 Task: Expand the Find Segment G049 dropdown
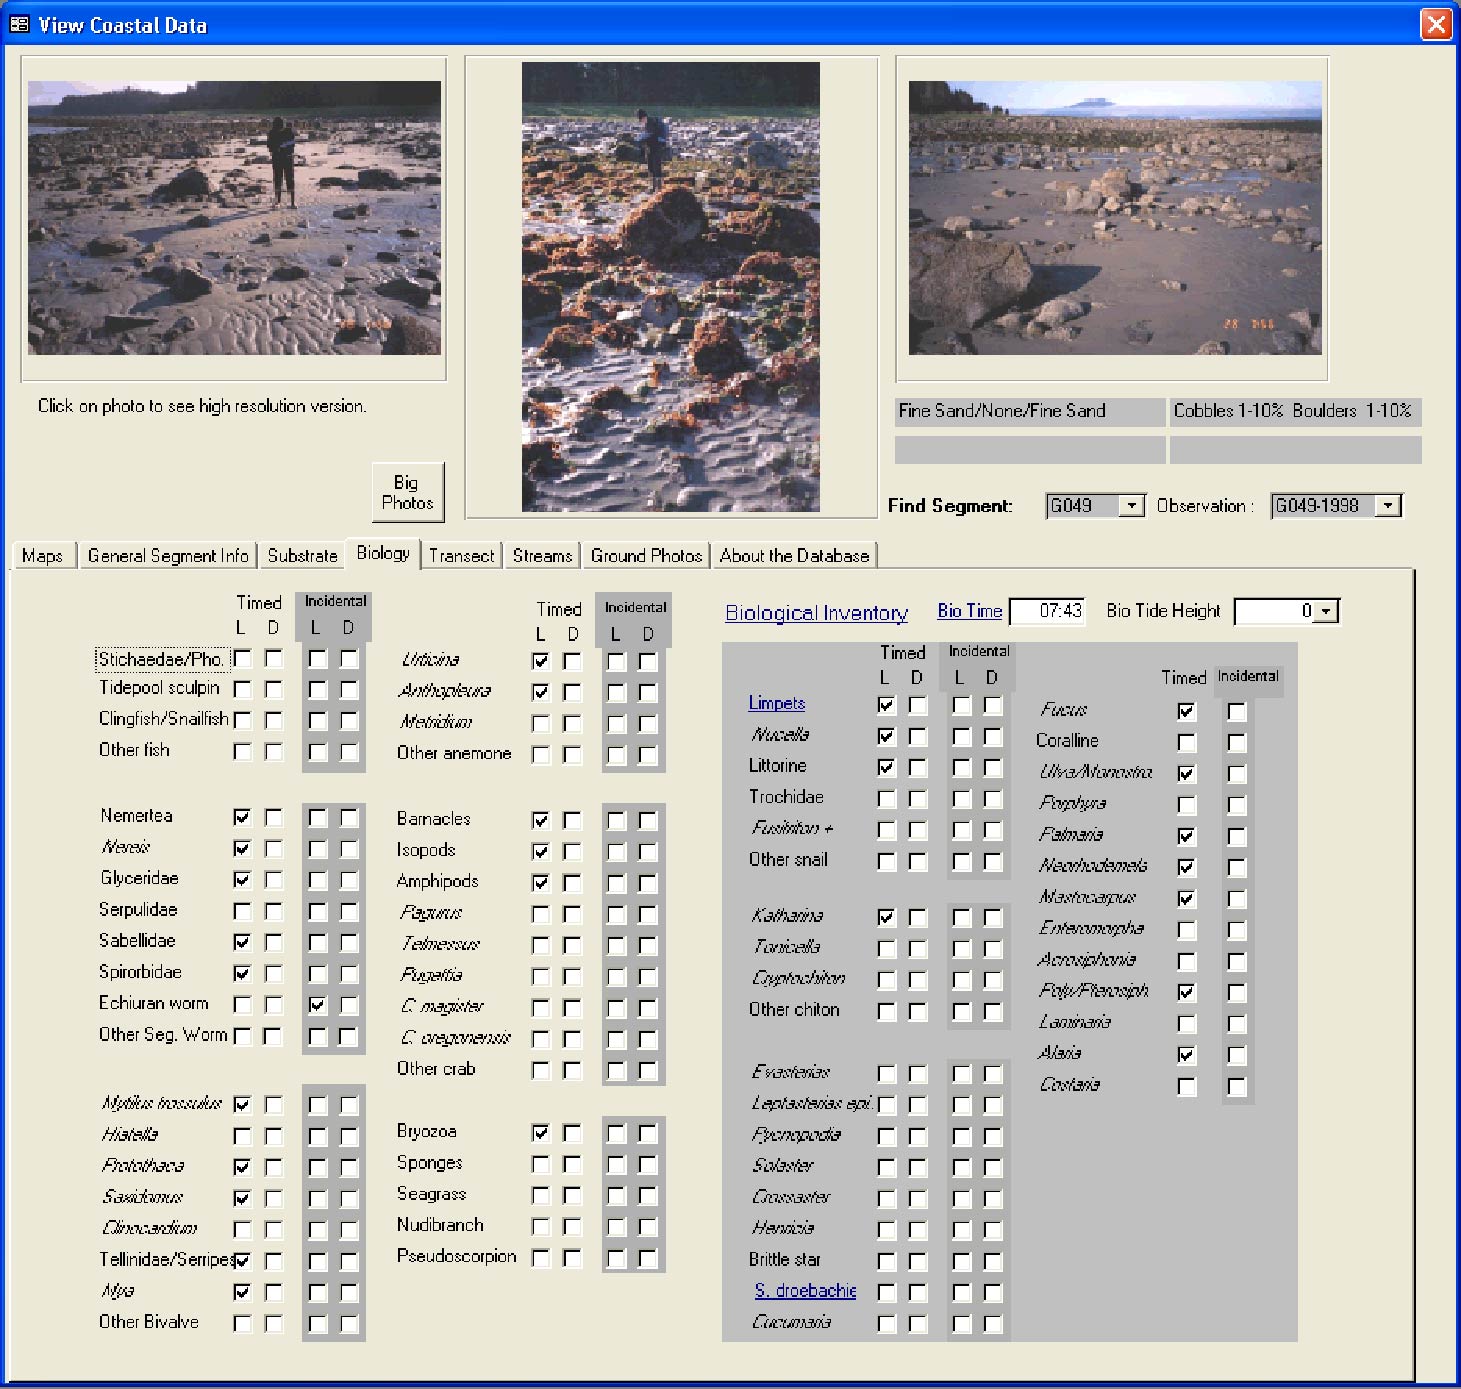pyautogui.click(x=1131, y=506)
